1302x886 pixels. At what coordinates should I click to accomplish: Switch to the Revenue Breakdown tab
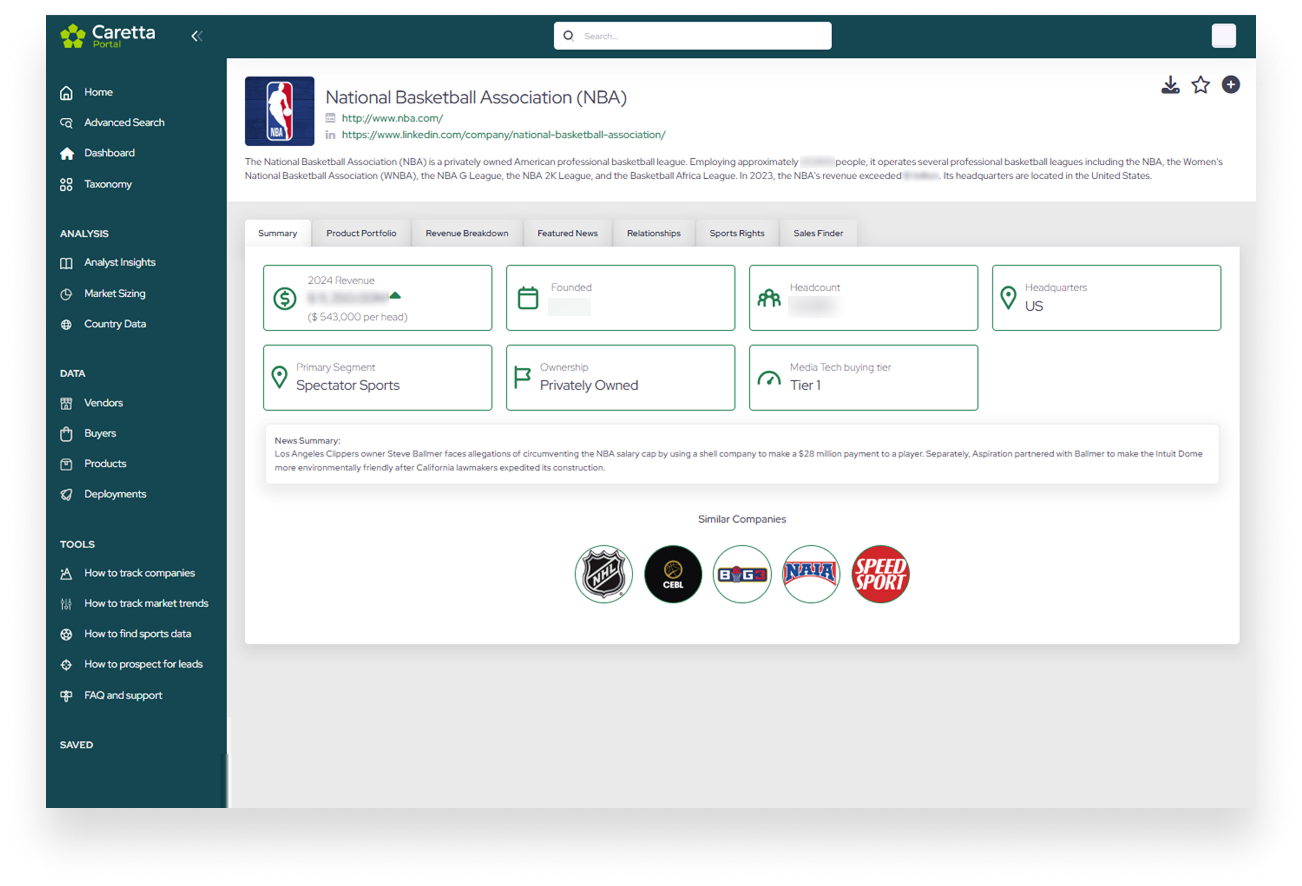(x=467, y=233)
